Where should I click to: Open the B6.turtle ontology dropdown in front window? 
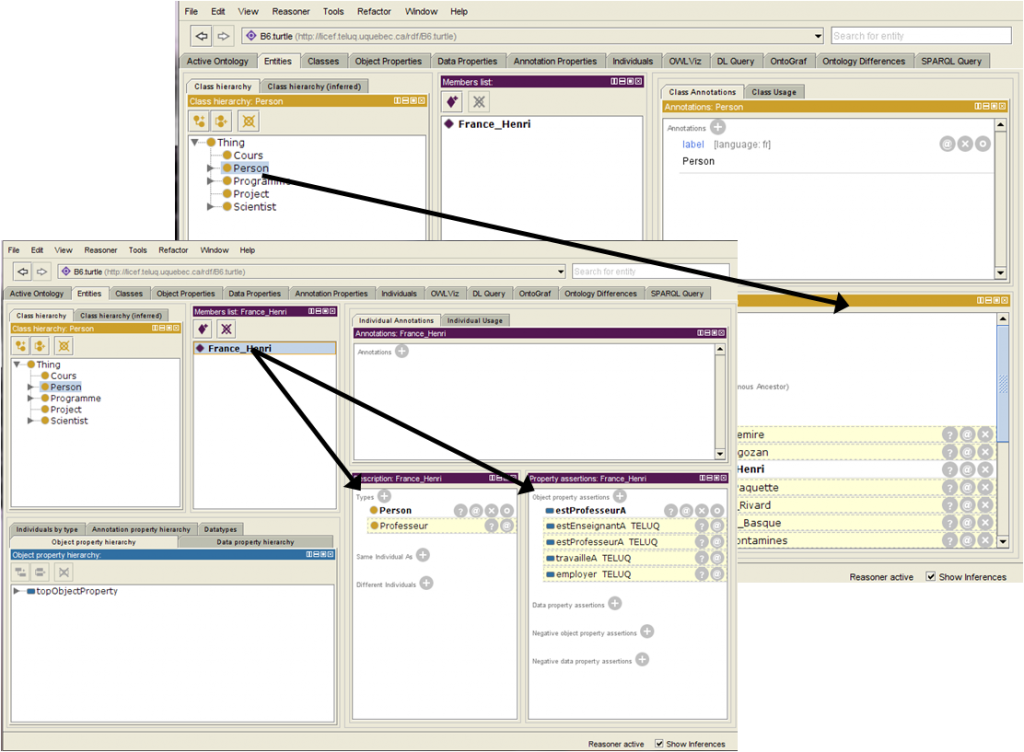(561, 271)
